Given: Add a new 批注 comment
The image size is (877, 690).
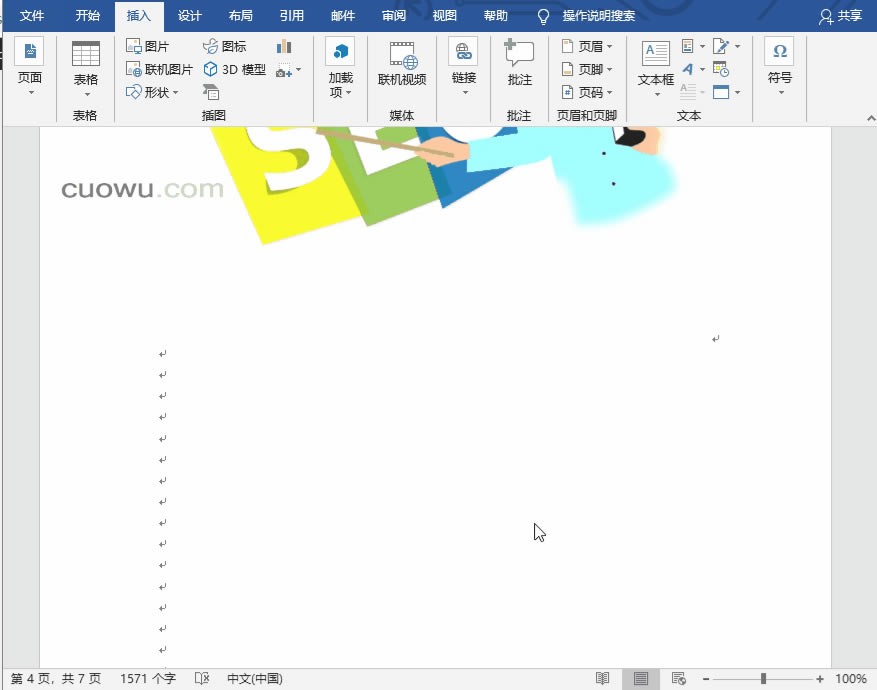Looking at the screenshot, I should point(519,63).
